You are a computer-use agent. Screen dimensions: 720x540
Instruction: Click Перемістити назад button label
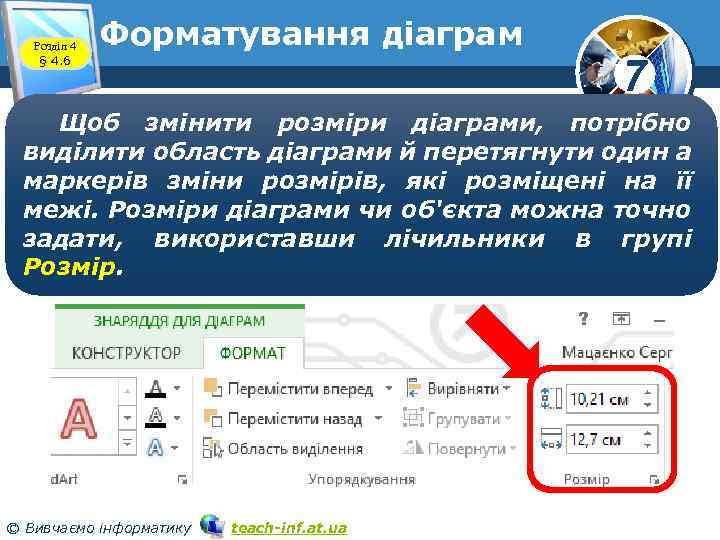(295, 419)
